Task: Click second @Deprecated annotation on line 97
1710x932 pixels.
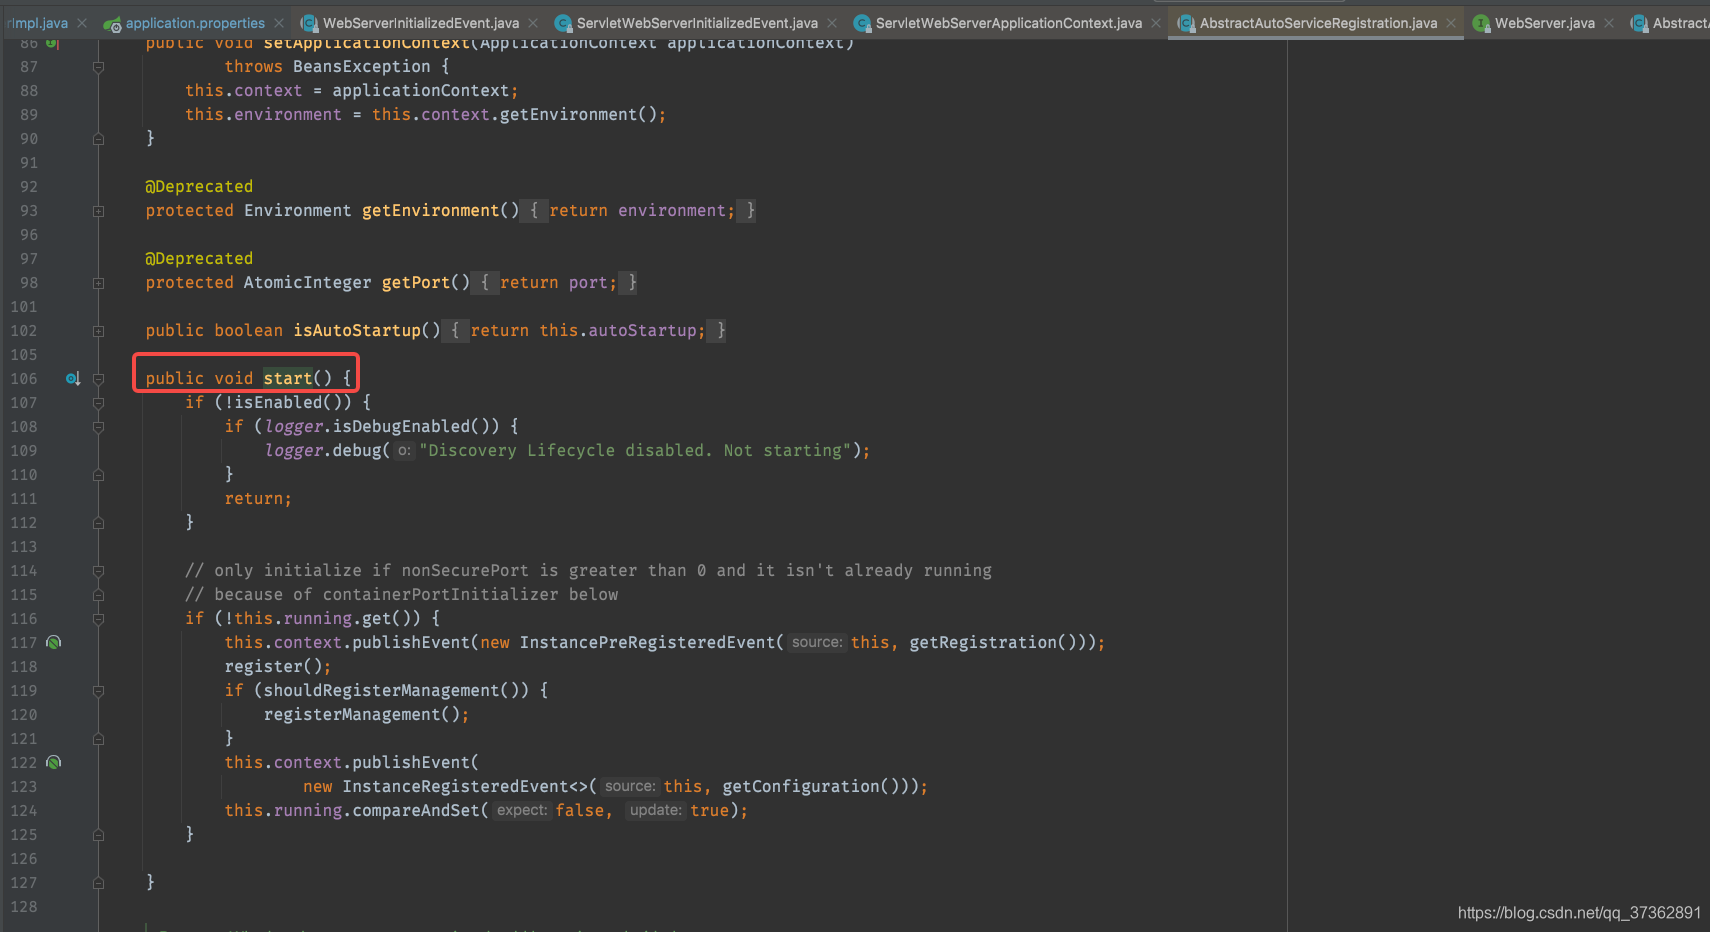Action: [199, 258]
